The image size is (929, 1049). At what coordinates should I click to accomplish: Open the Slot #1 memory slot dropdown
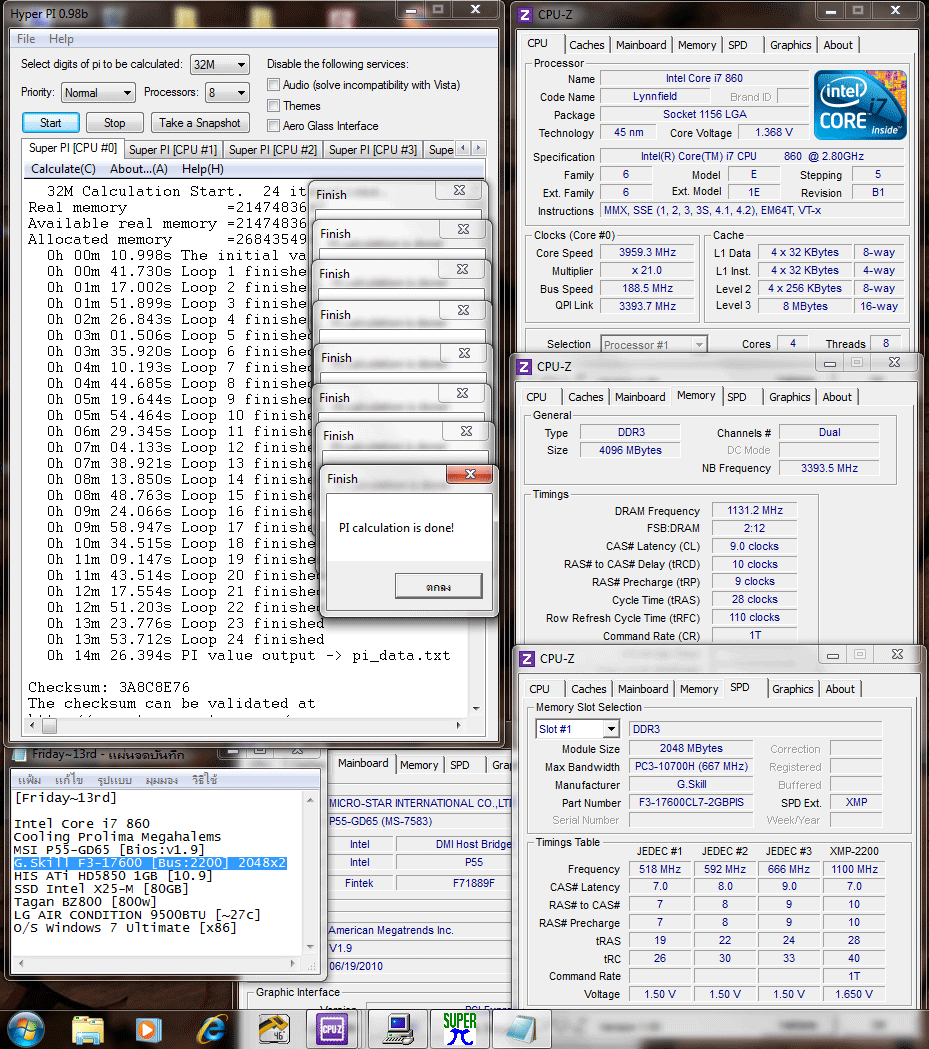tap(578, 729)
